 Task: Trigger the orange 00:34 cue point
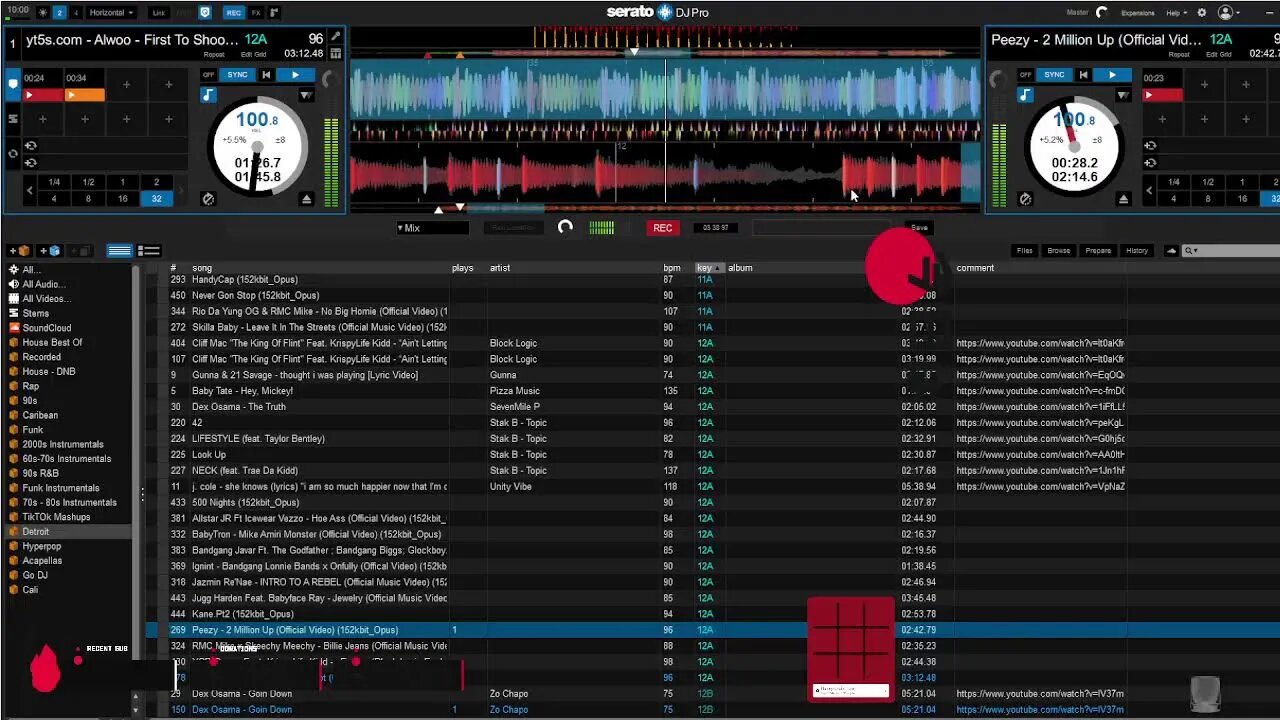click(85, 95)
